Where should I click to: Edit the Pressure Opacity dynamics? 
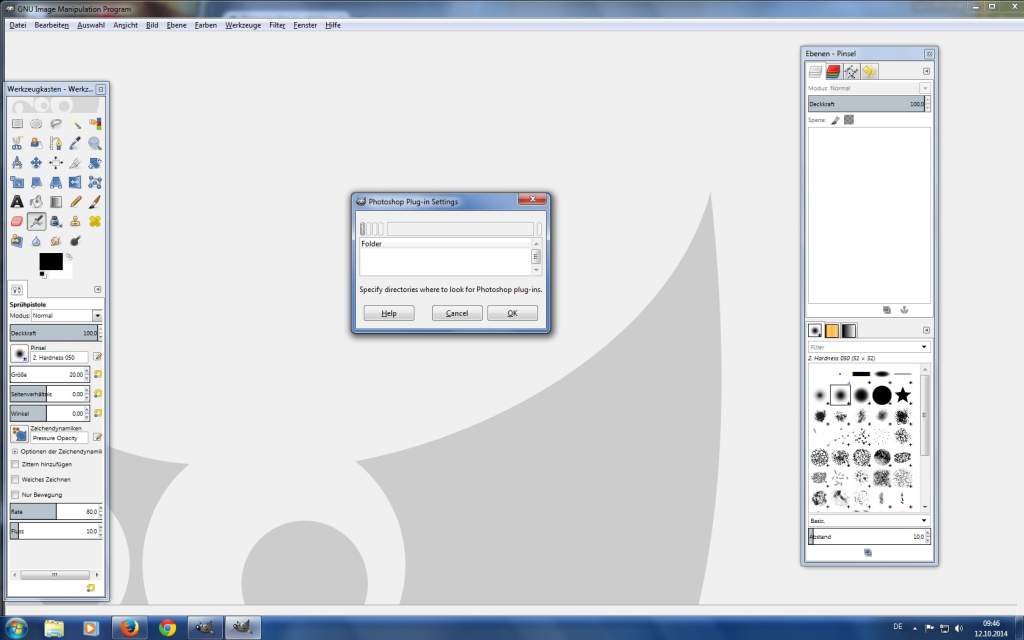(x=97, y=437)
